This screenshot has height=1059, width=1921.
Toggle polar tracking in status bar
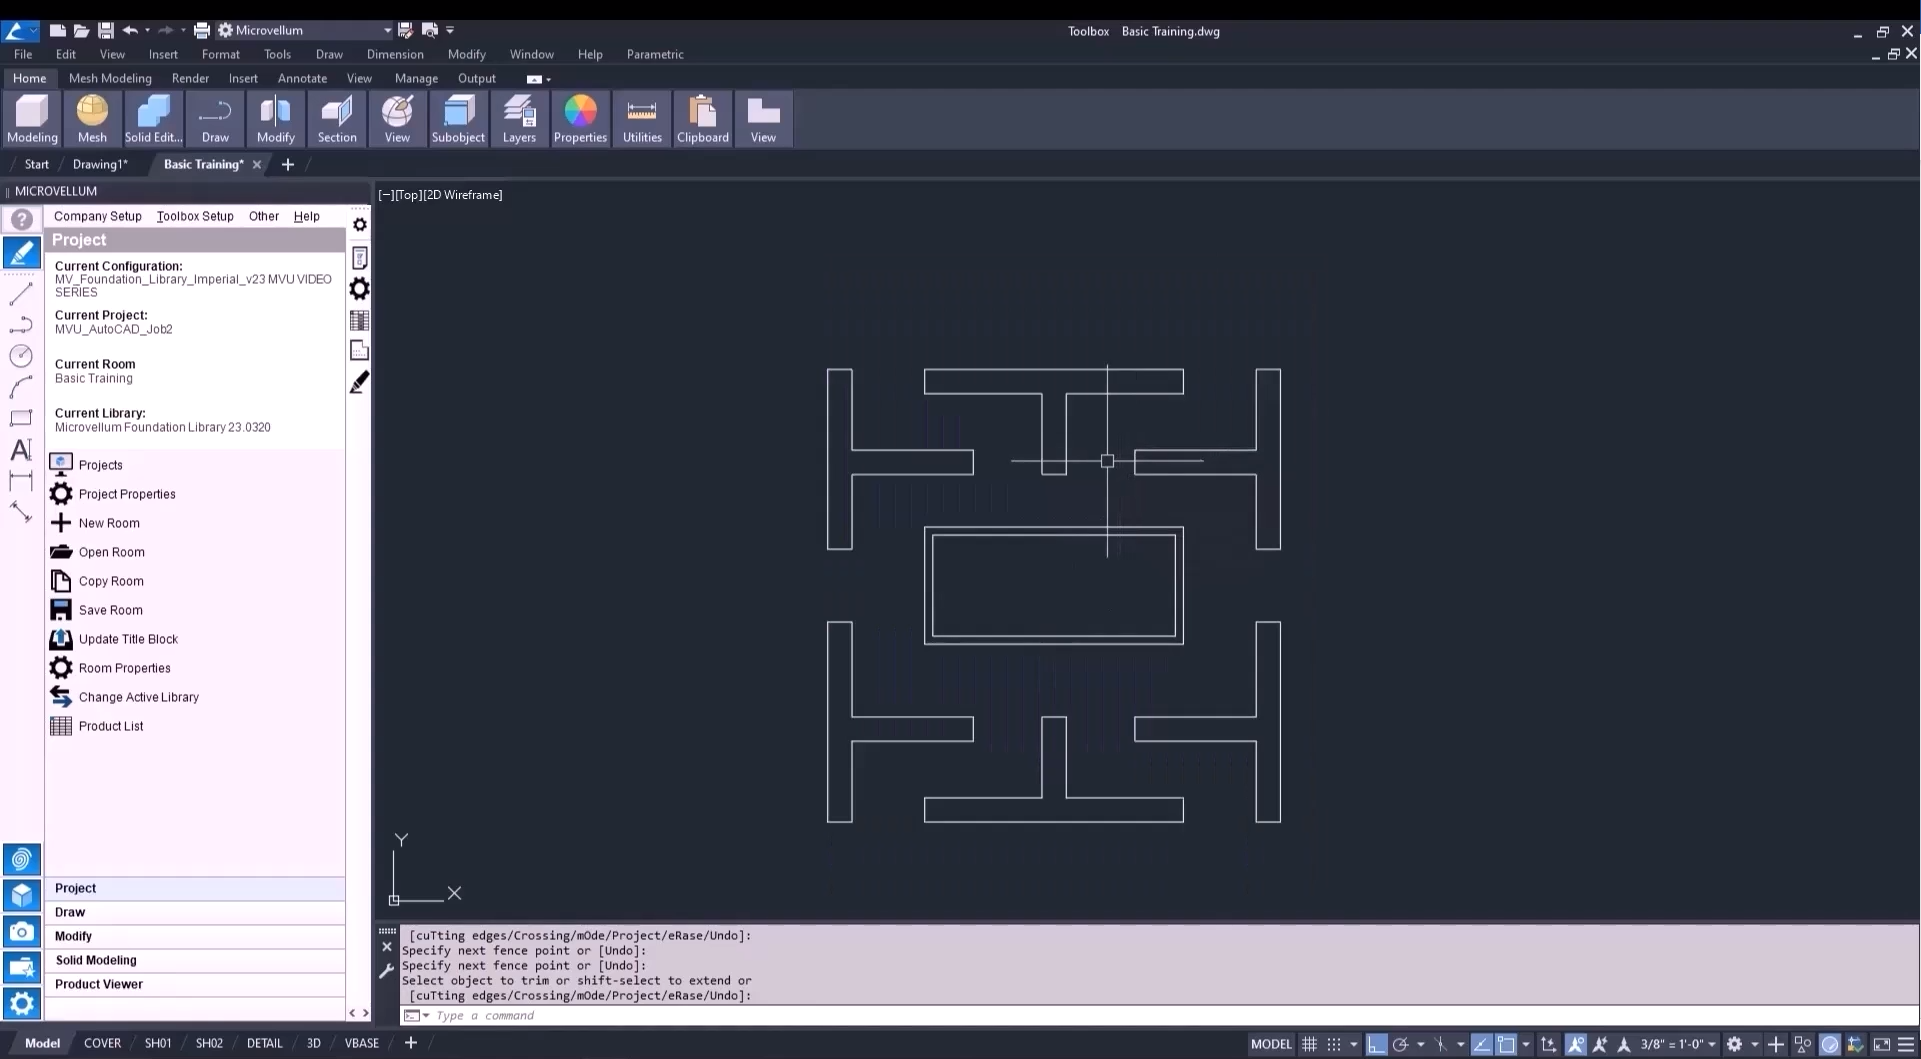[1401, 1044]
